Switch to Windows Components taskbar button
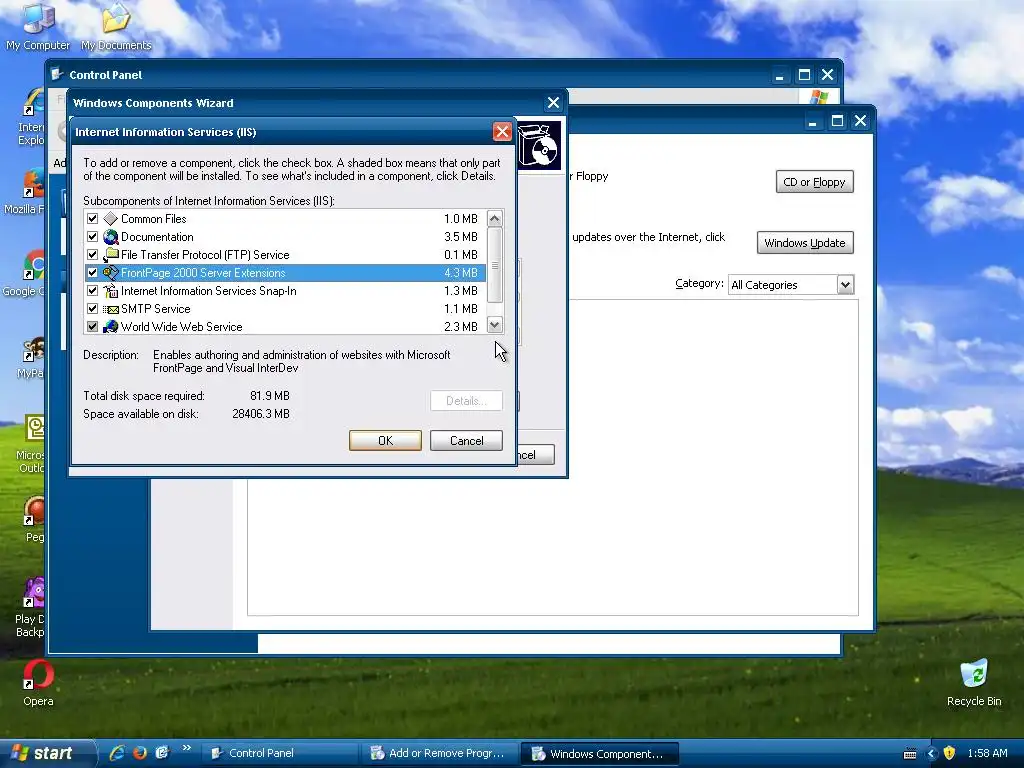1024x768 pixels. point(600,753)
